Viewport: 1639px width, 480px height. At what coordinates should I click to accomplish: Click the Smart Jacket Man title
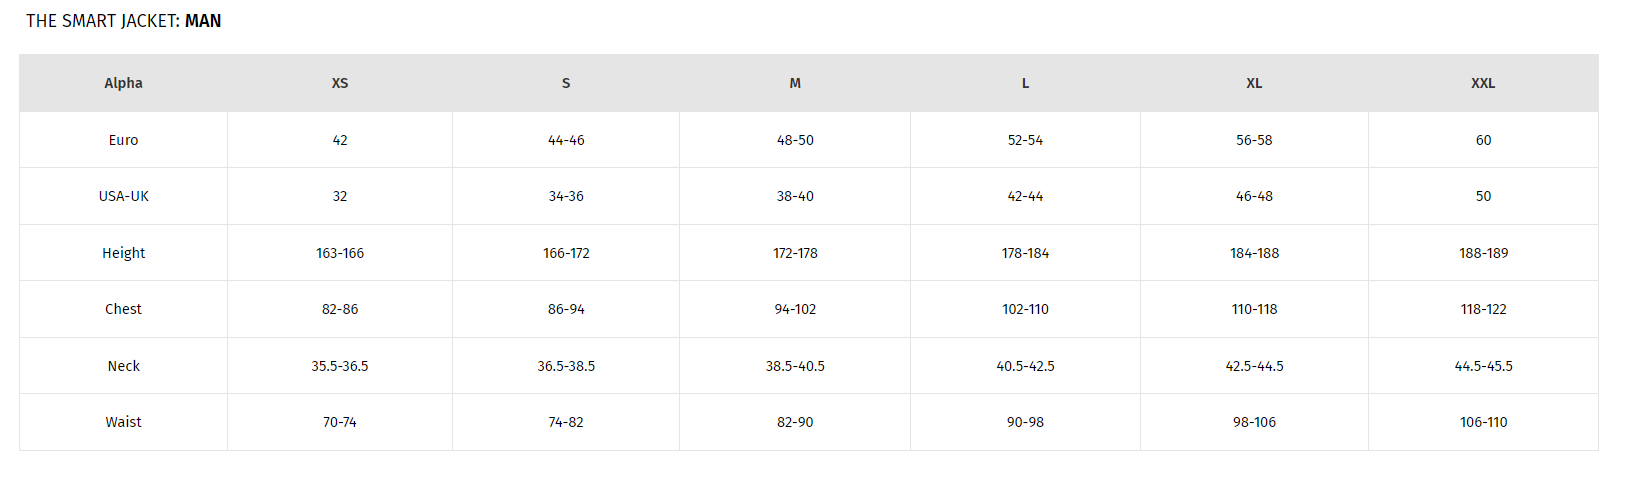pos(123,21)
